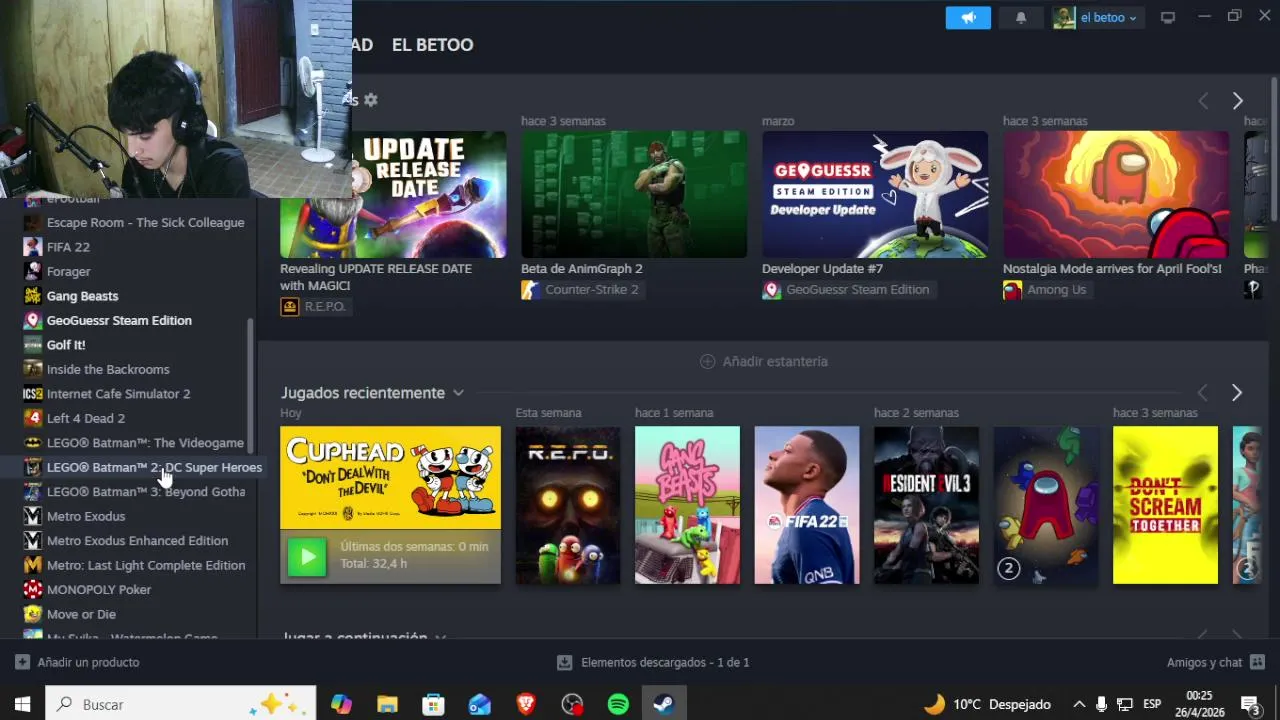Screen dimensions: 1280x720
Task: Open the R.E.P.O. update release date news
Action: pyautogui.click(x=393, y=194)
